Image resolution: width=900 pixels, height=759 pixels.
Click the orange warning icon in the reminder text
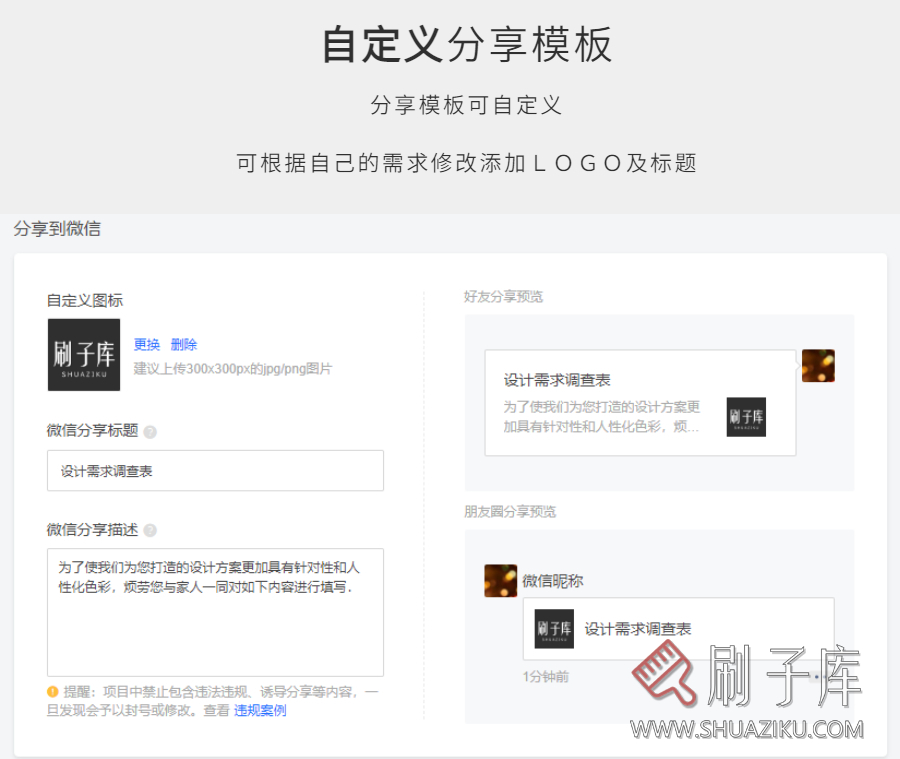[53, 691]
